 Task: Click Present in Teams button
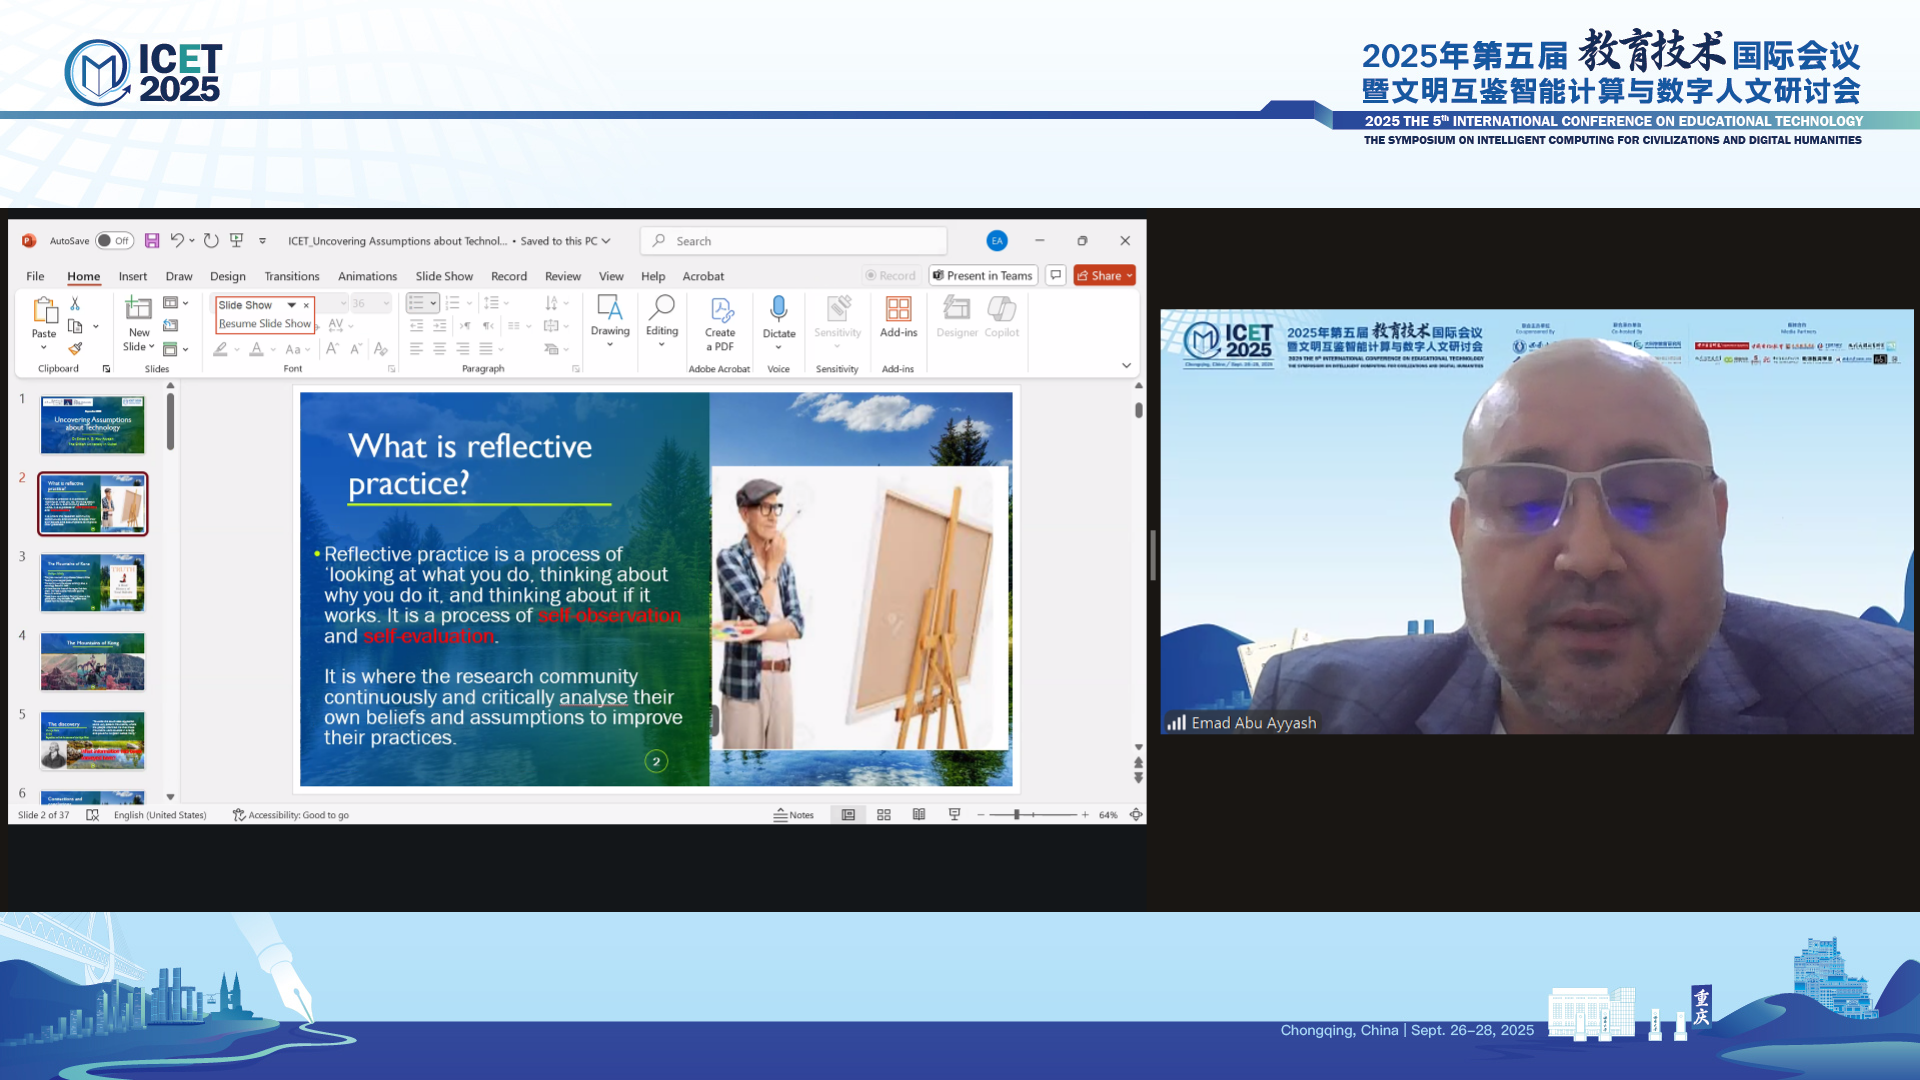coord(983,276)
